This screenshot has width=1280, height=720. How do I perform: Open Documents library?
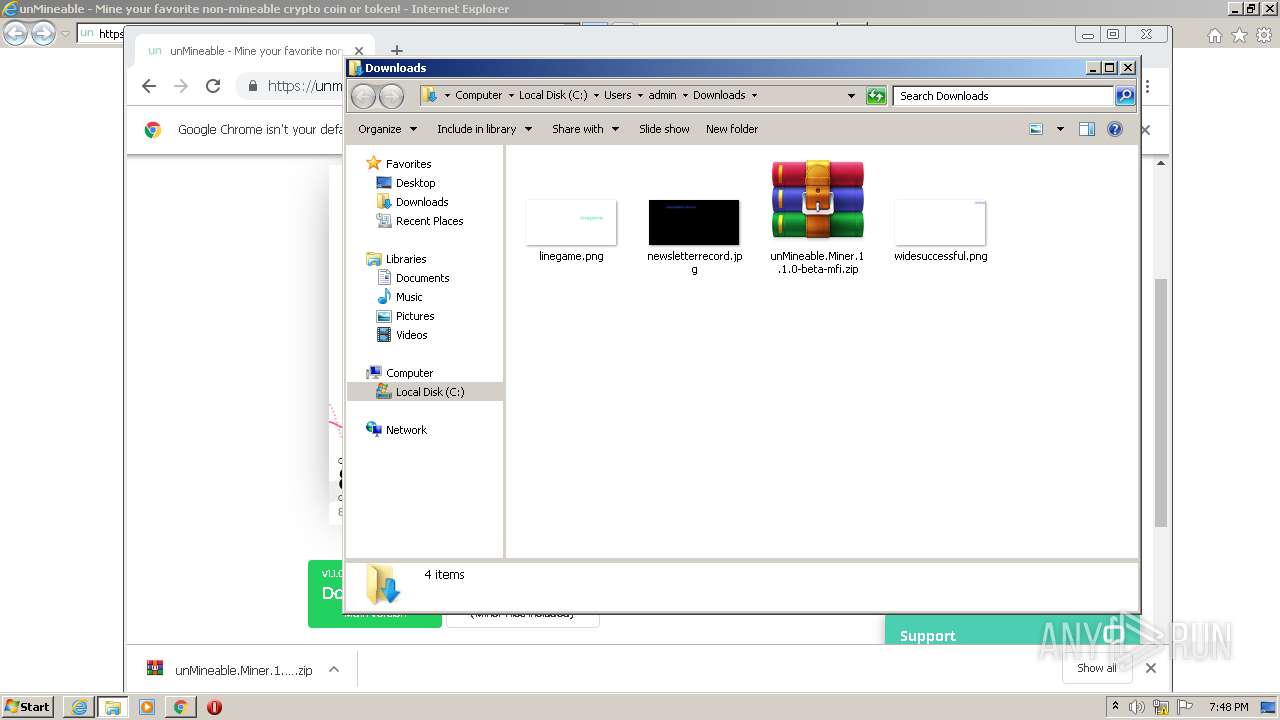[422, 278]
